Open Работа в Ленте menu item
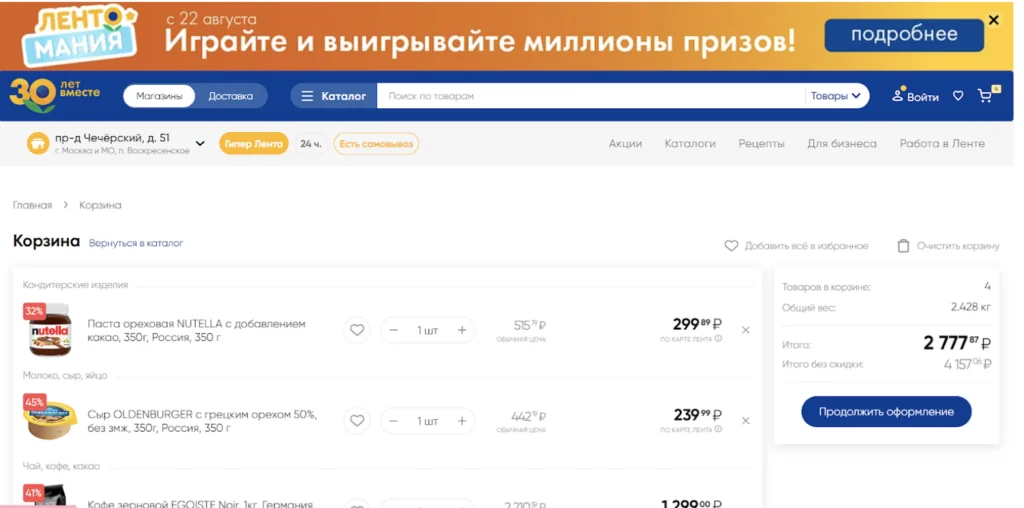 point(942,144)
